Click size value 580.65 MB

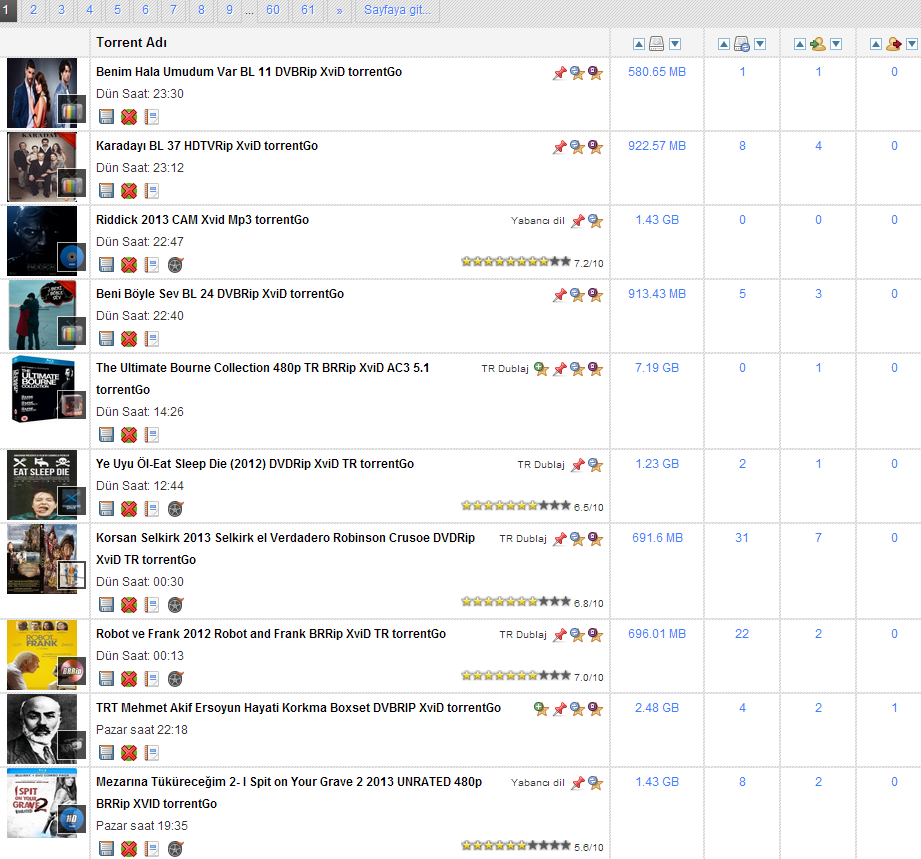[657, 72]
